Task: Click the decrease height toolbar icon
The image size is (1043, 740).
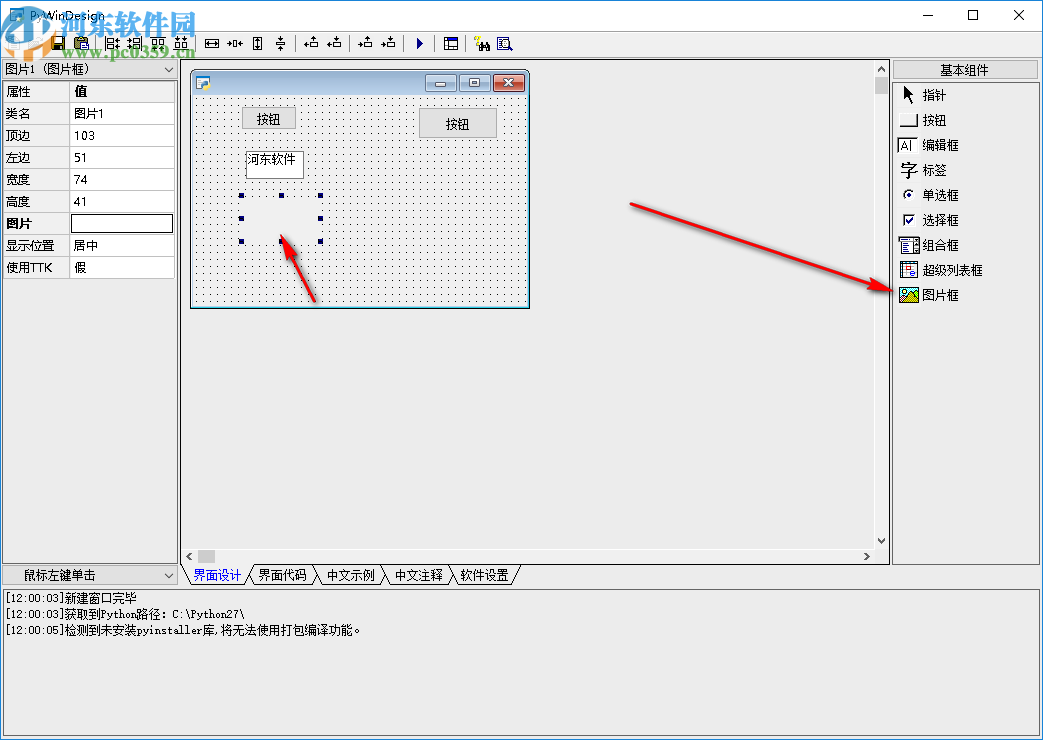Action: (x=281, y=43)
